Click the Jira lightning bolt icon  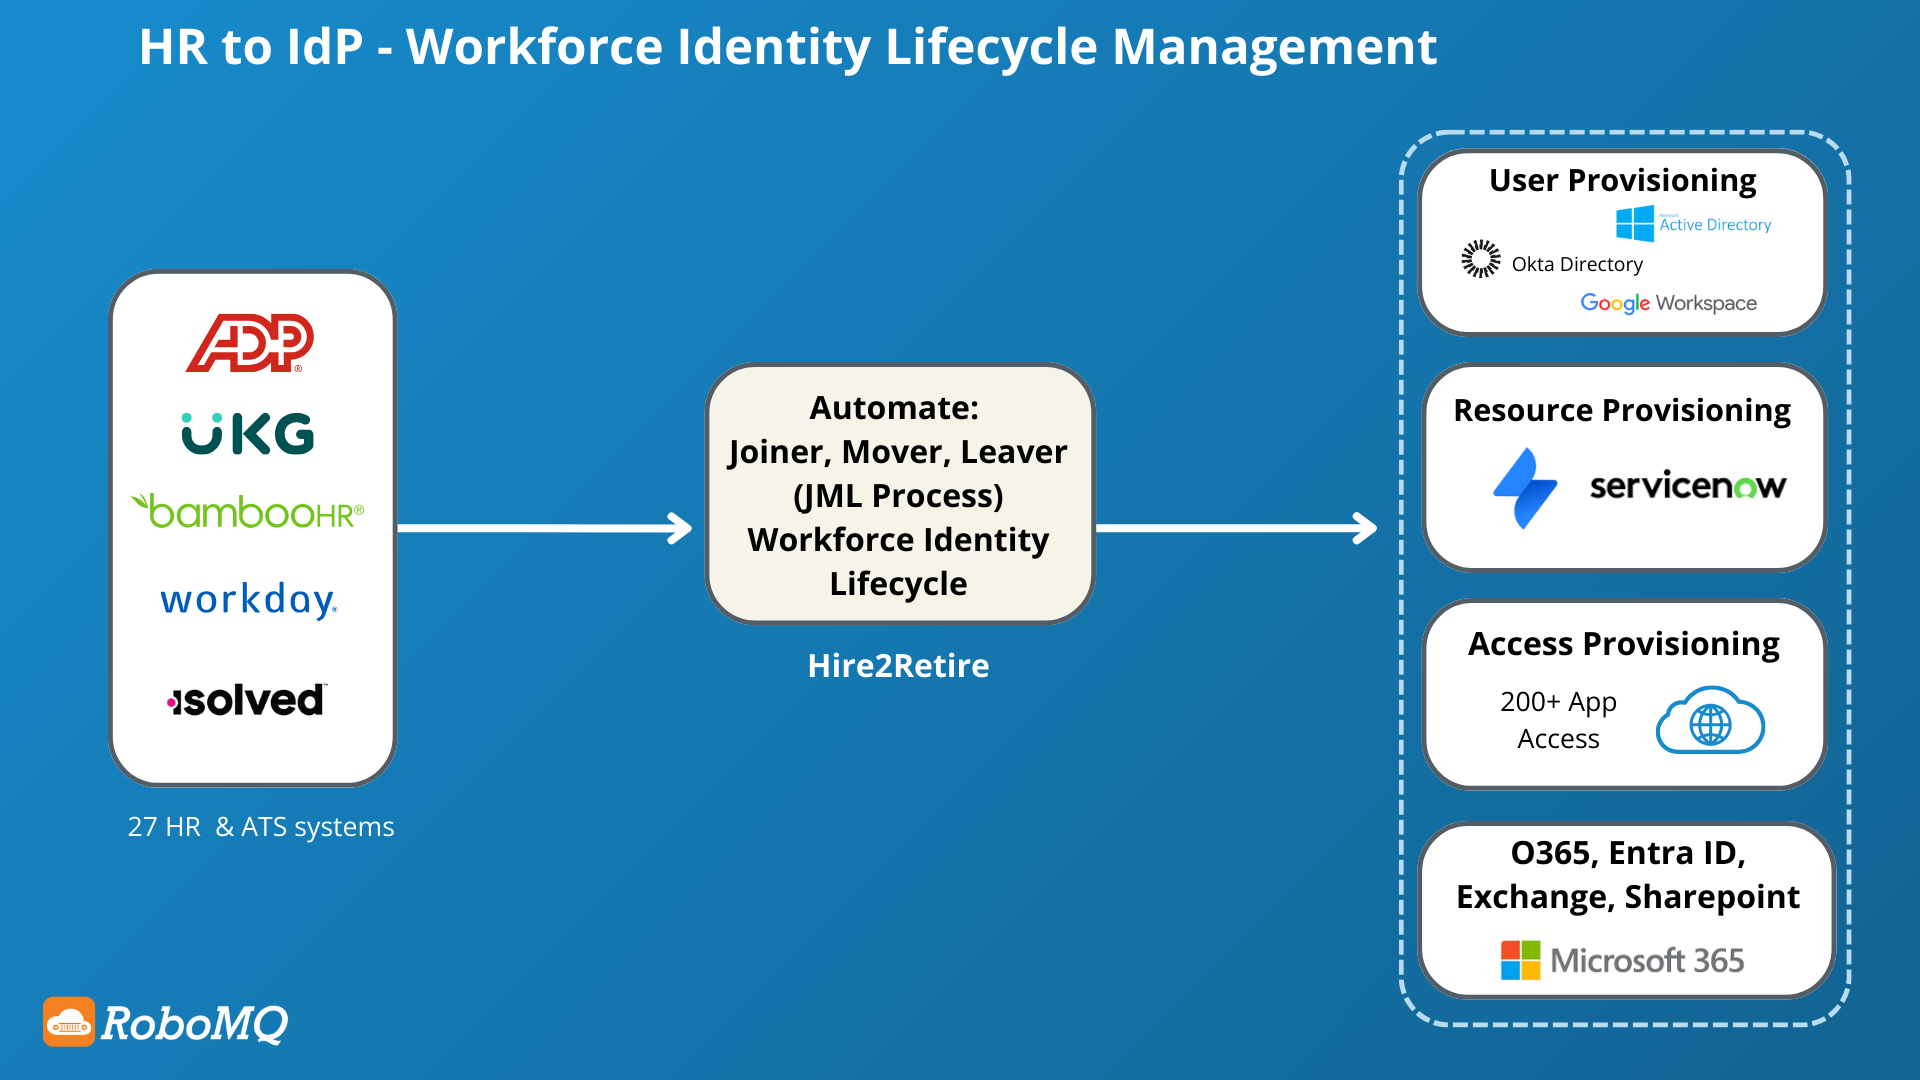click(1525, 487)
